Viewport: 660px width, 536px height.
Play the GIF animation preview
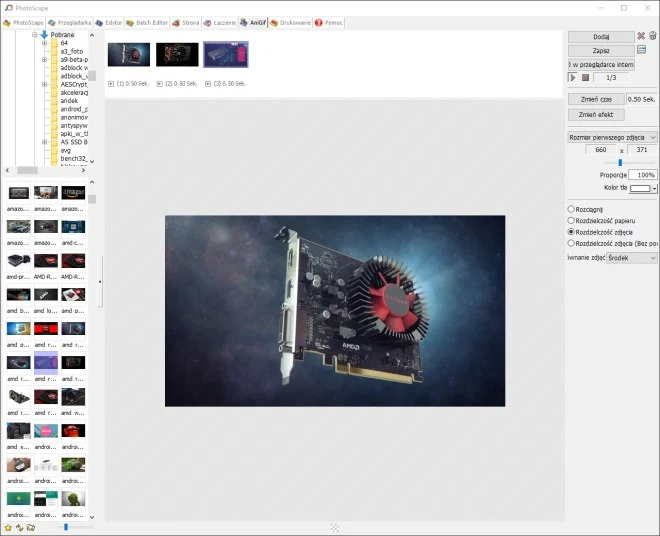573,78
